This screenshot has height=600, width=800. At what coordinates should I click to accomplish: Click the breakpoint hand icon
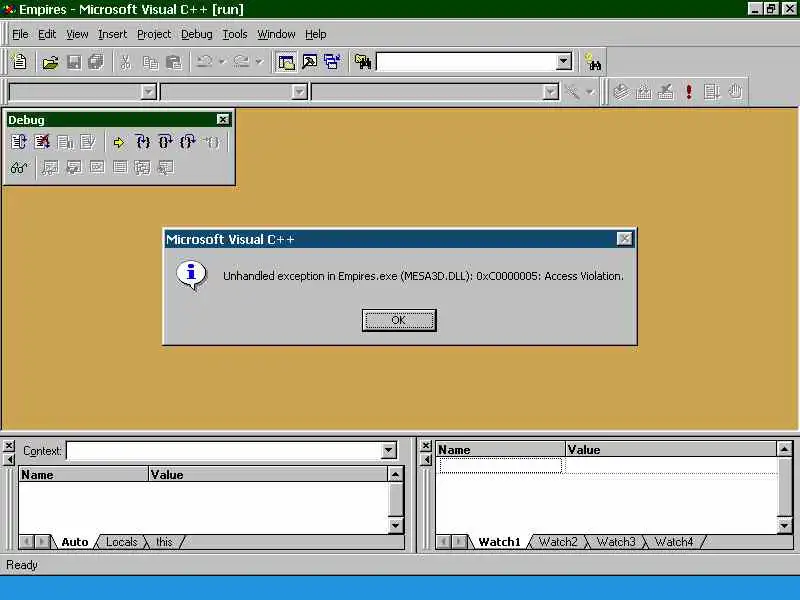pos(735,92)
